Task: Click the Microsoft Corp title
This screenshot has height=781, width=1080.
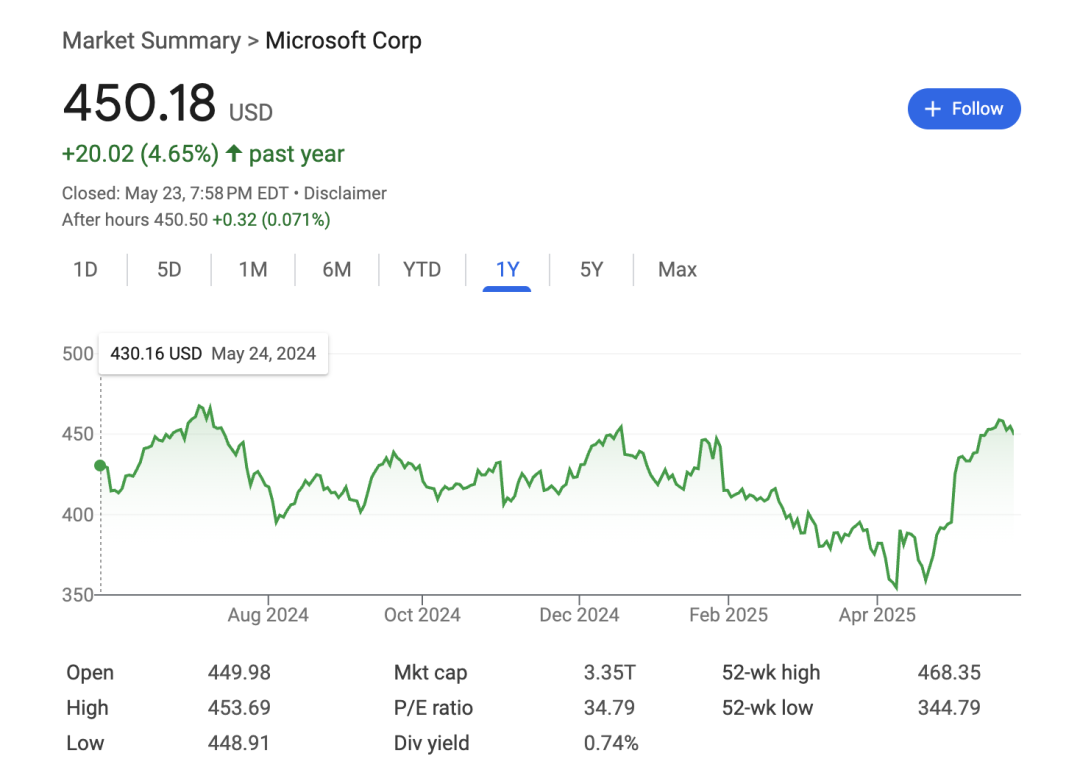Action: coord(343,41)
